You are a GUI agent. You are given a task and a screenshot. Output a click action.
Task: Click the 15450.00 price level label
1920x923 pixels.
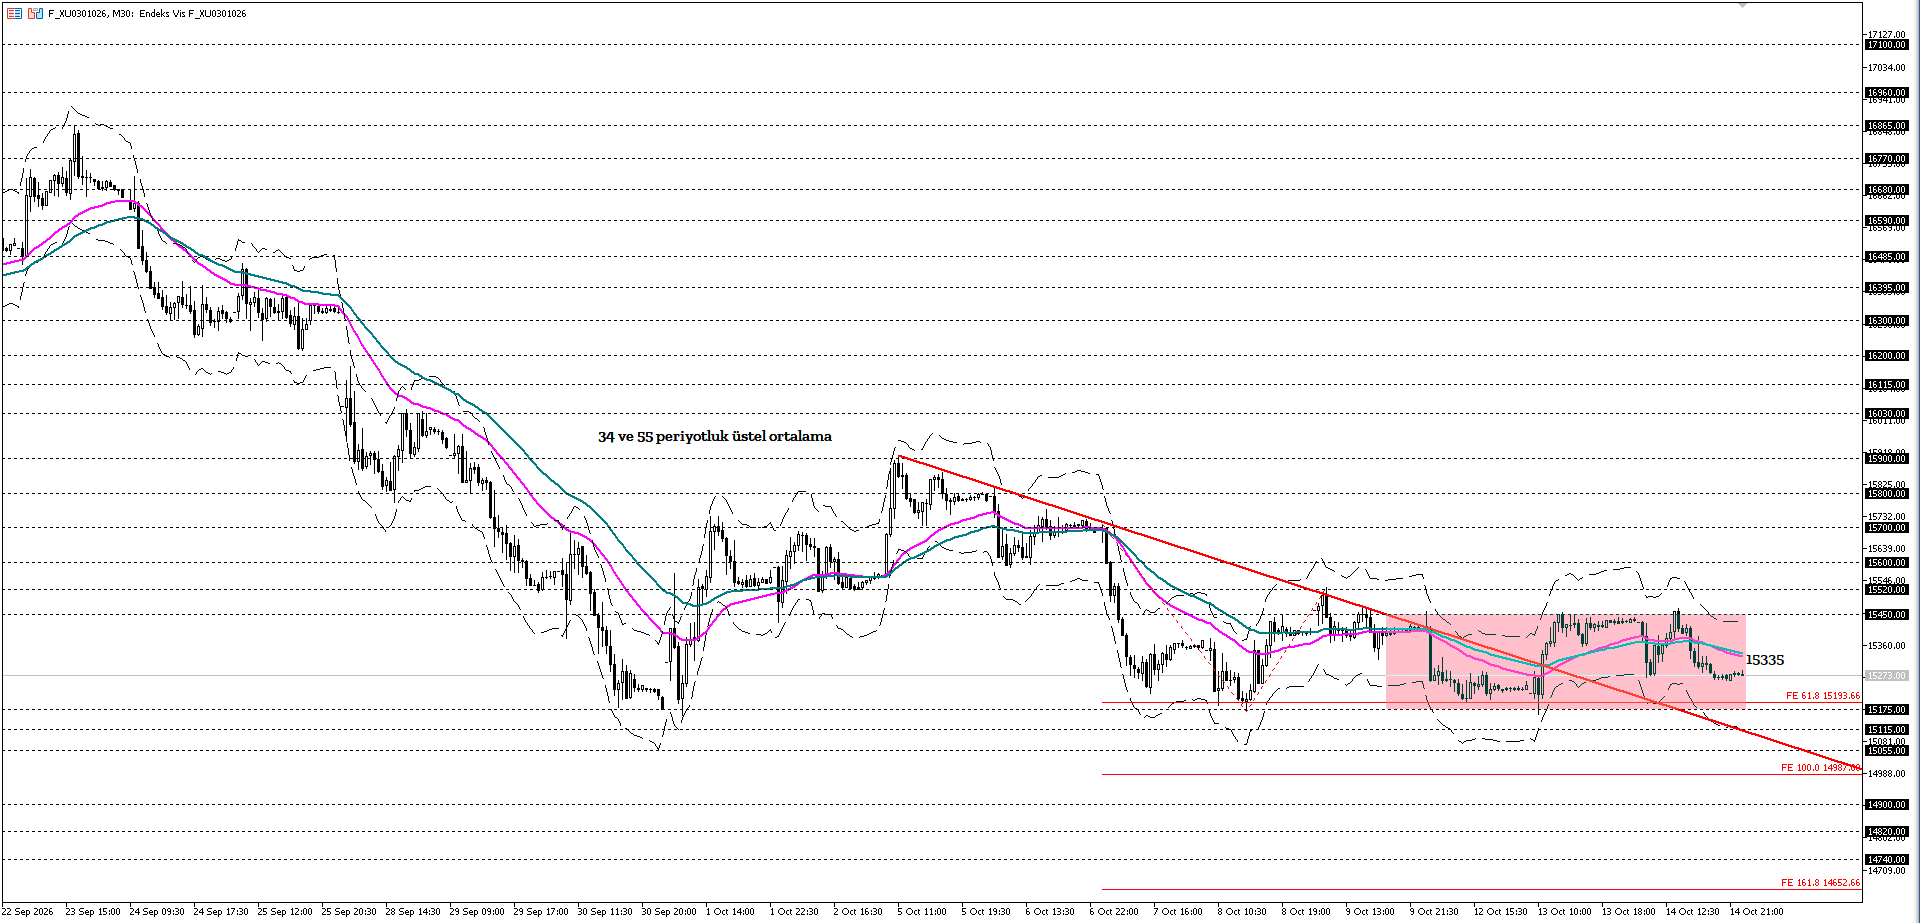[x=1887, y=615]
